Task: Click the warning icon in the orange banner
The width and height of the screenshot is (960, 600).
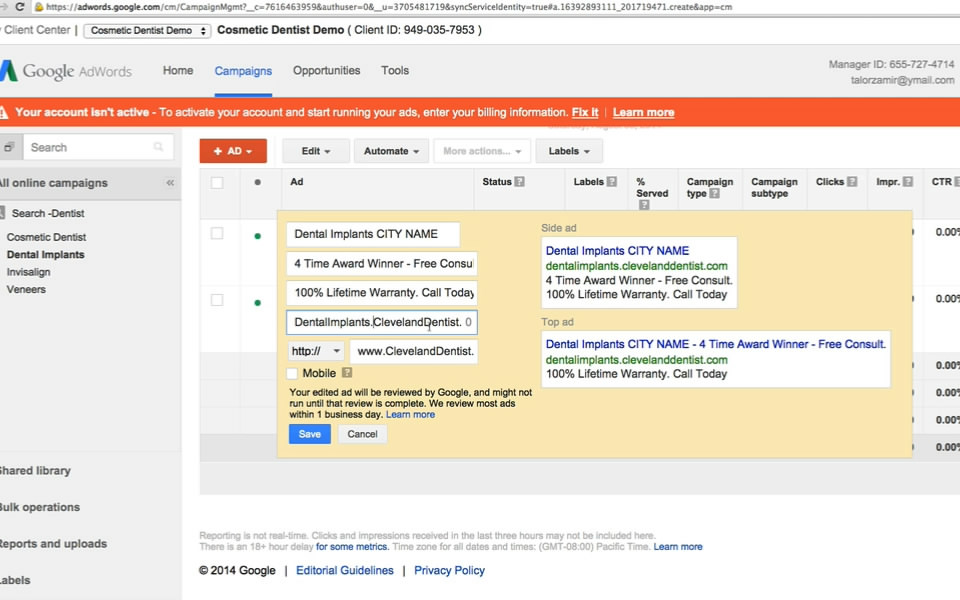Action: [4, 113]
